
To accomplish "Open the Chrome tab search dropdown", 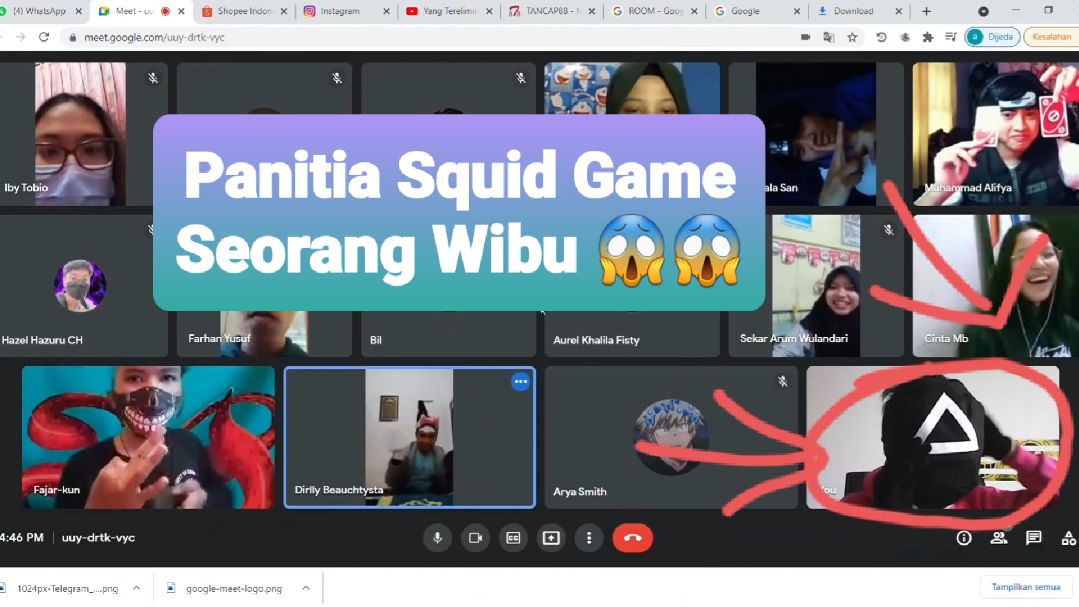I will click(983, 12).
